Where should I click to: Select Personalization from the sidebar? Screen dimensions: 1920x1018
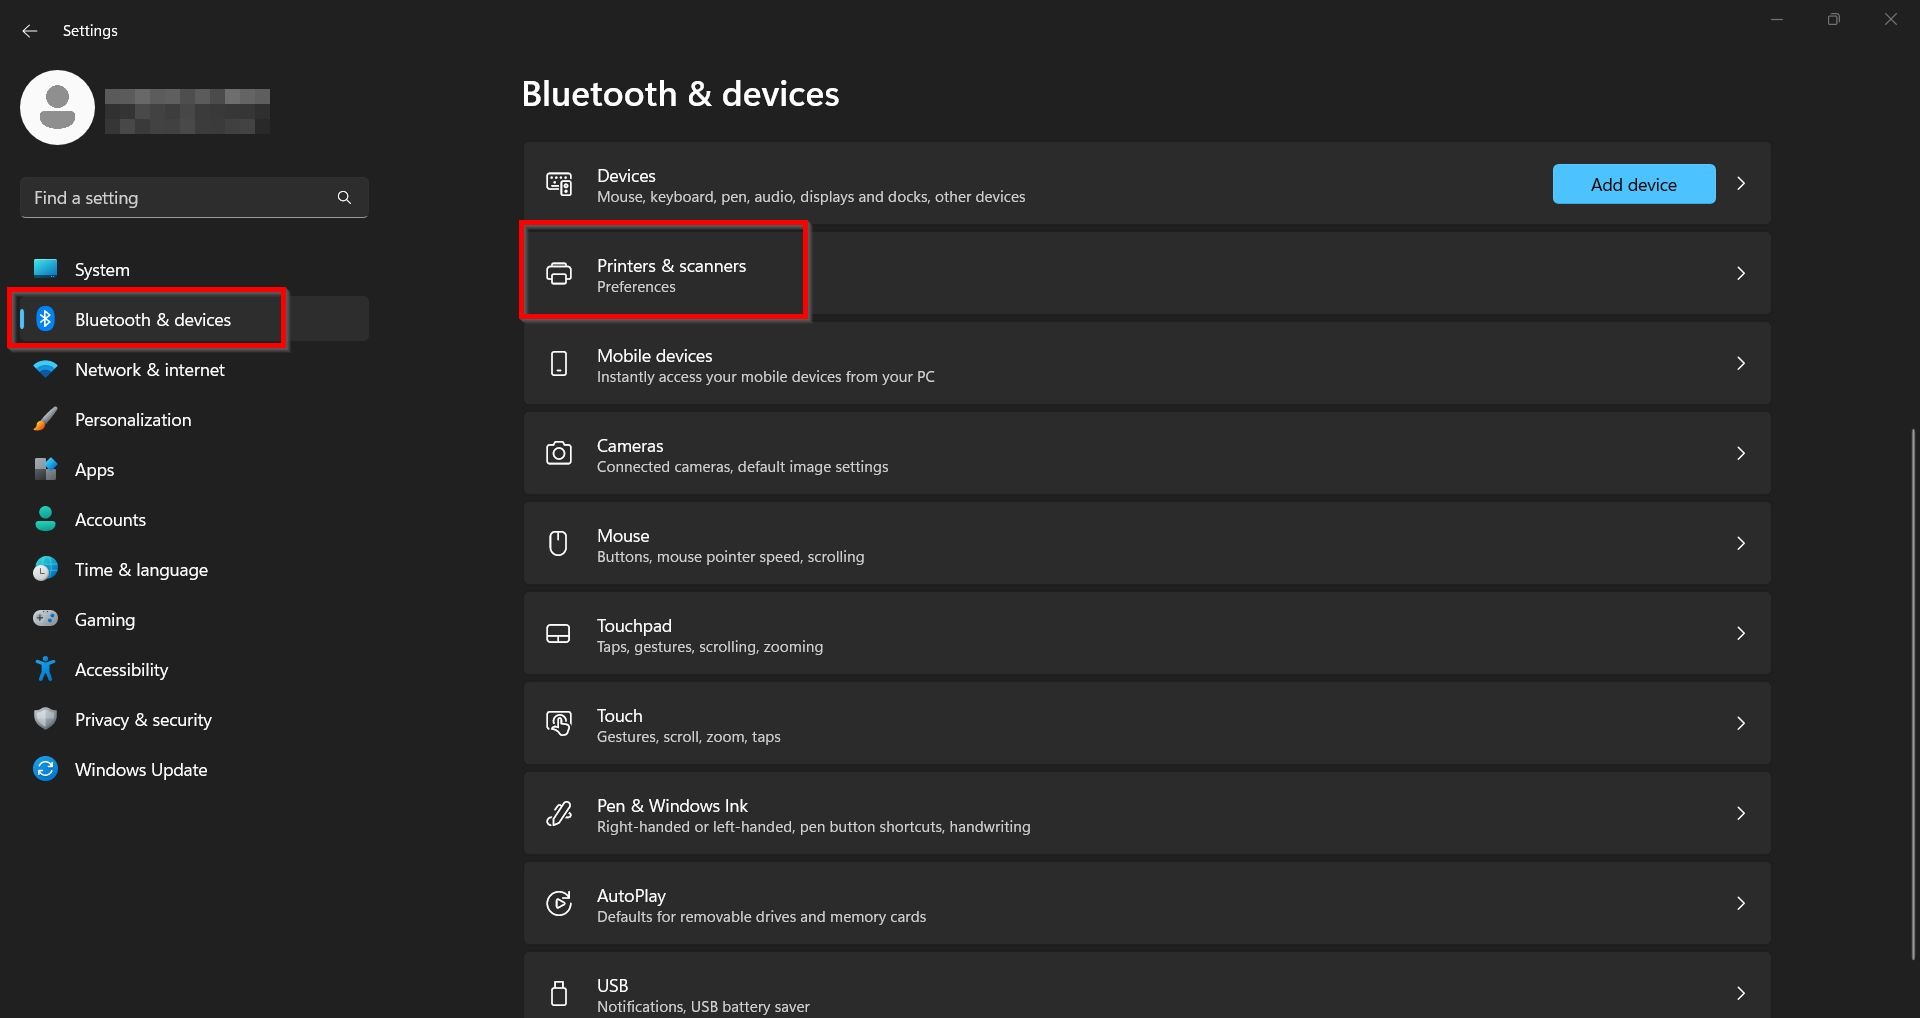point(133,420)
